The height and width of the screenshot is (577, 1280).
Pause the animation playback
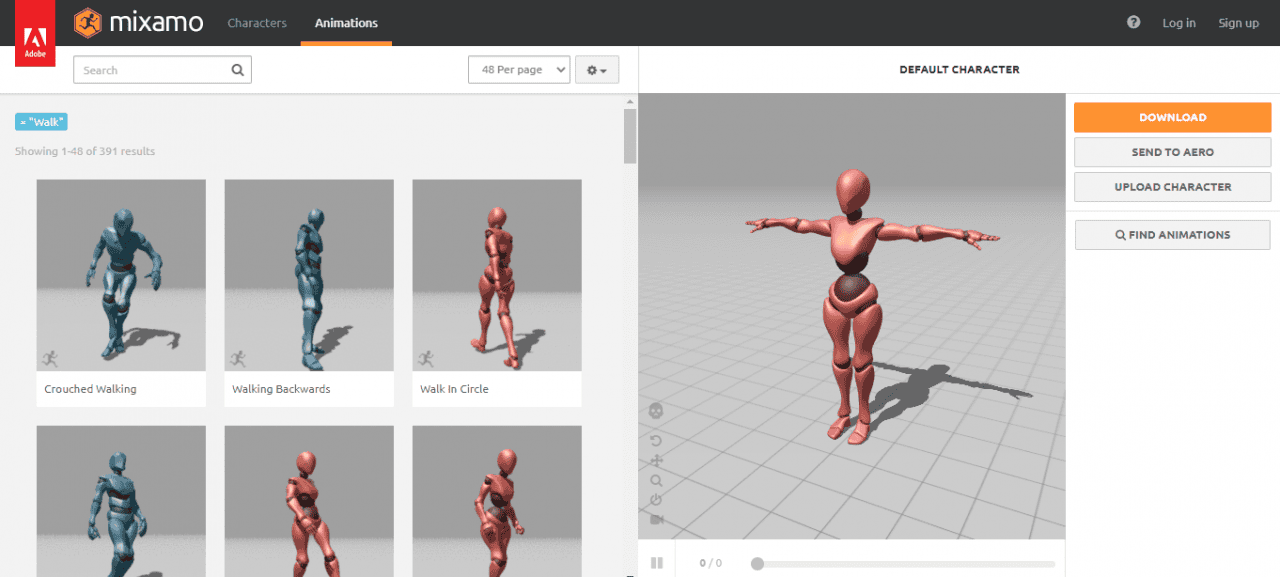click(657, 562)
